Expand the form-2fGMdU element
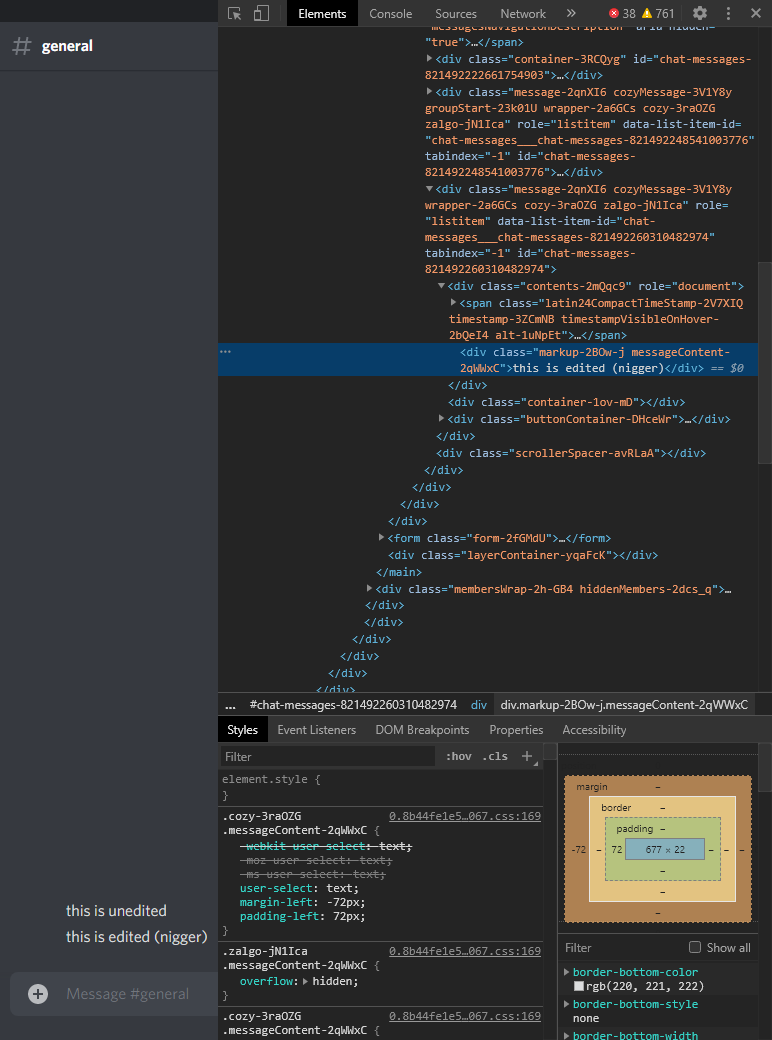This screenshot has height=1040, width=772. (381, 537)
